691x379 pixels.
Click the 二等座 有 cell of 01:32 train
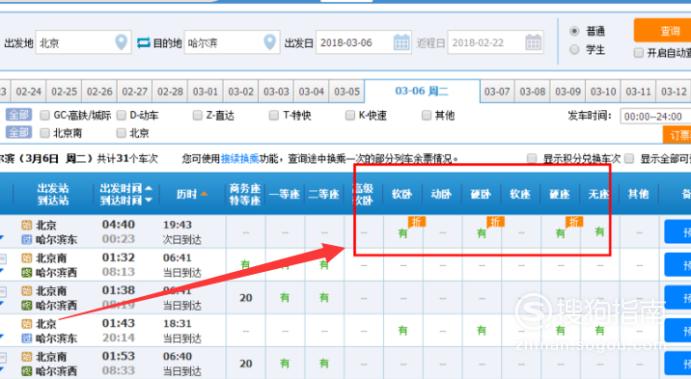coord(324,264)
